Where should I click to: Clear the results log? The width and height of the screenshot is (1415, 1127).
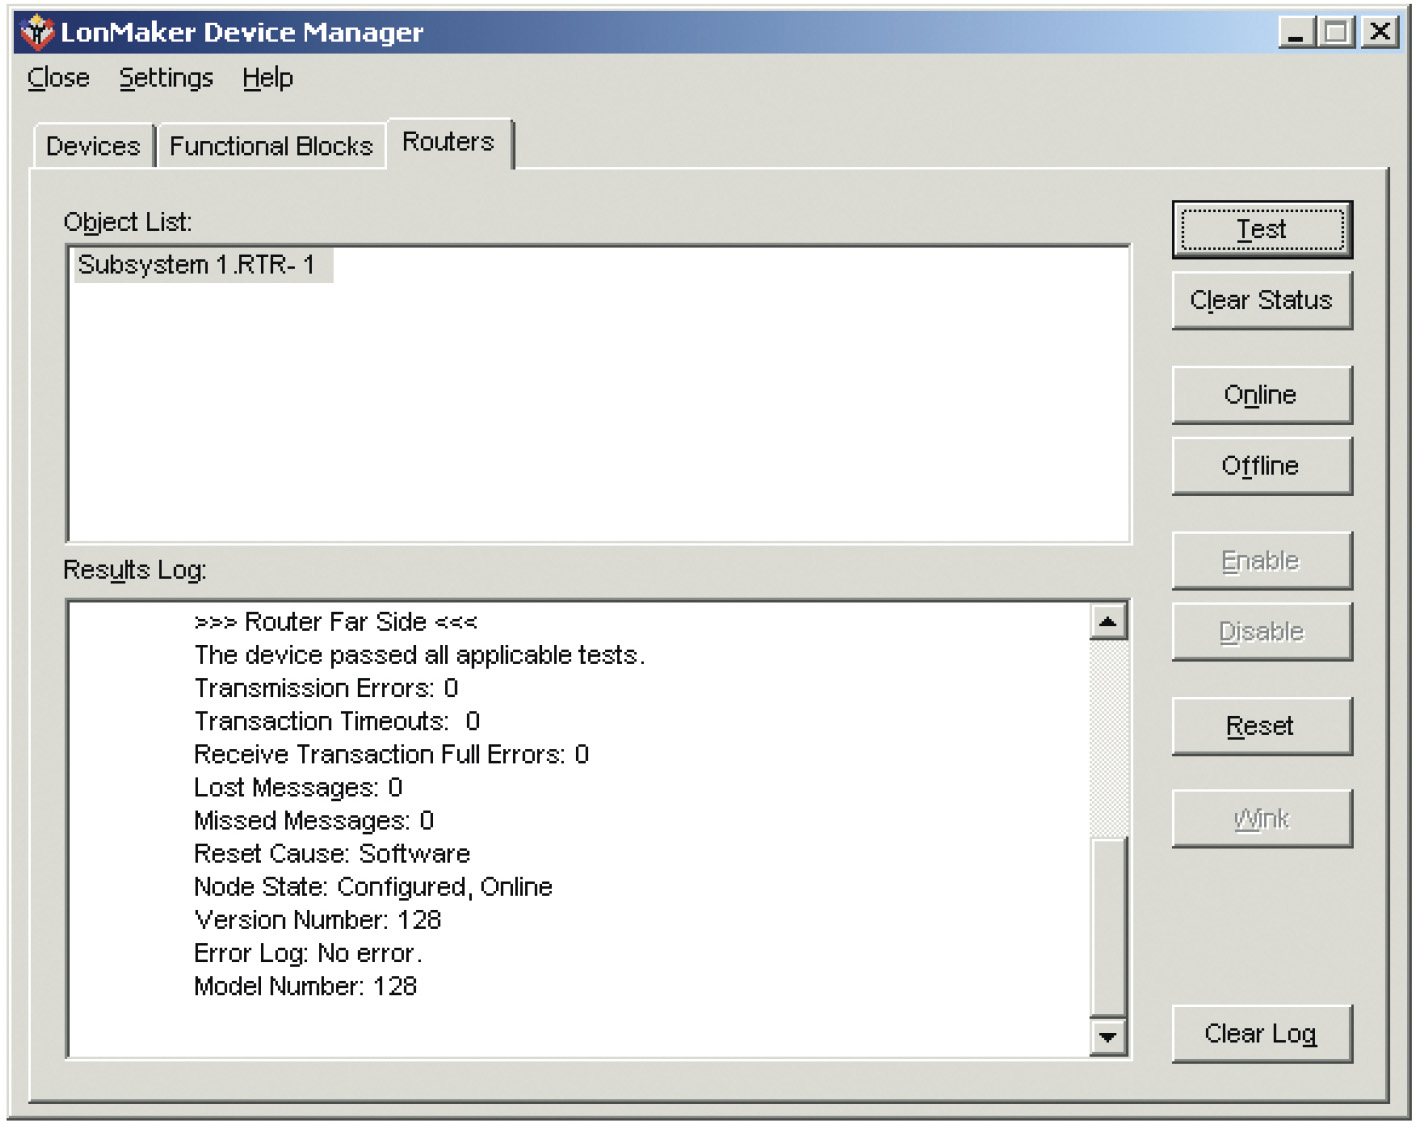tap(1262, 1034)
